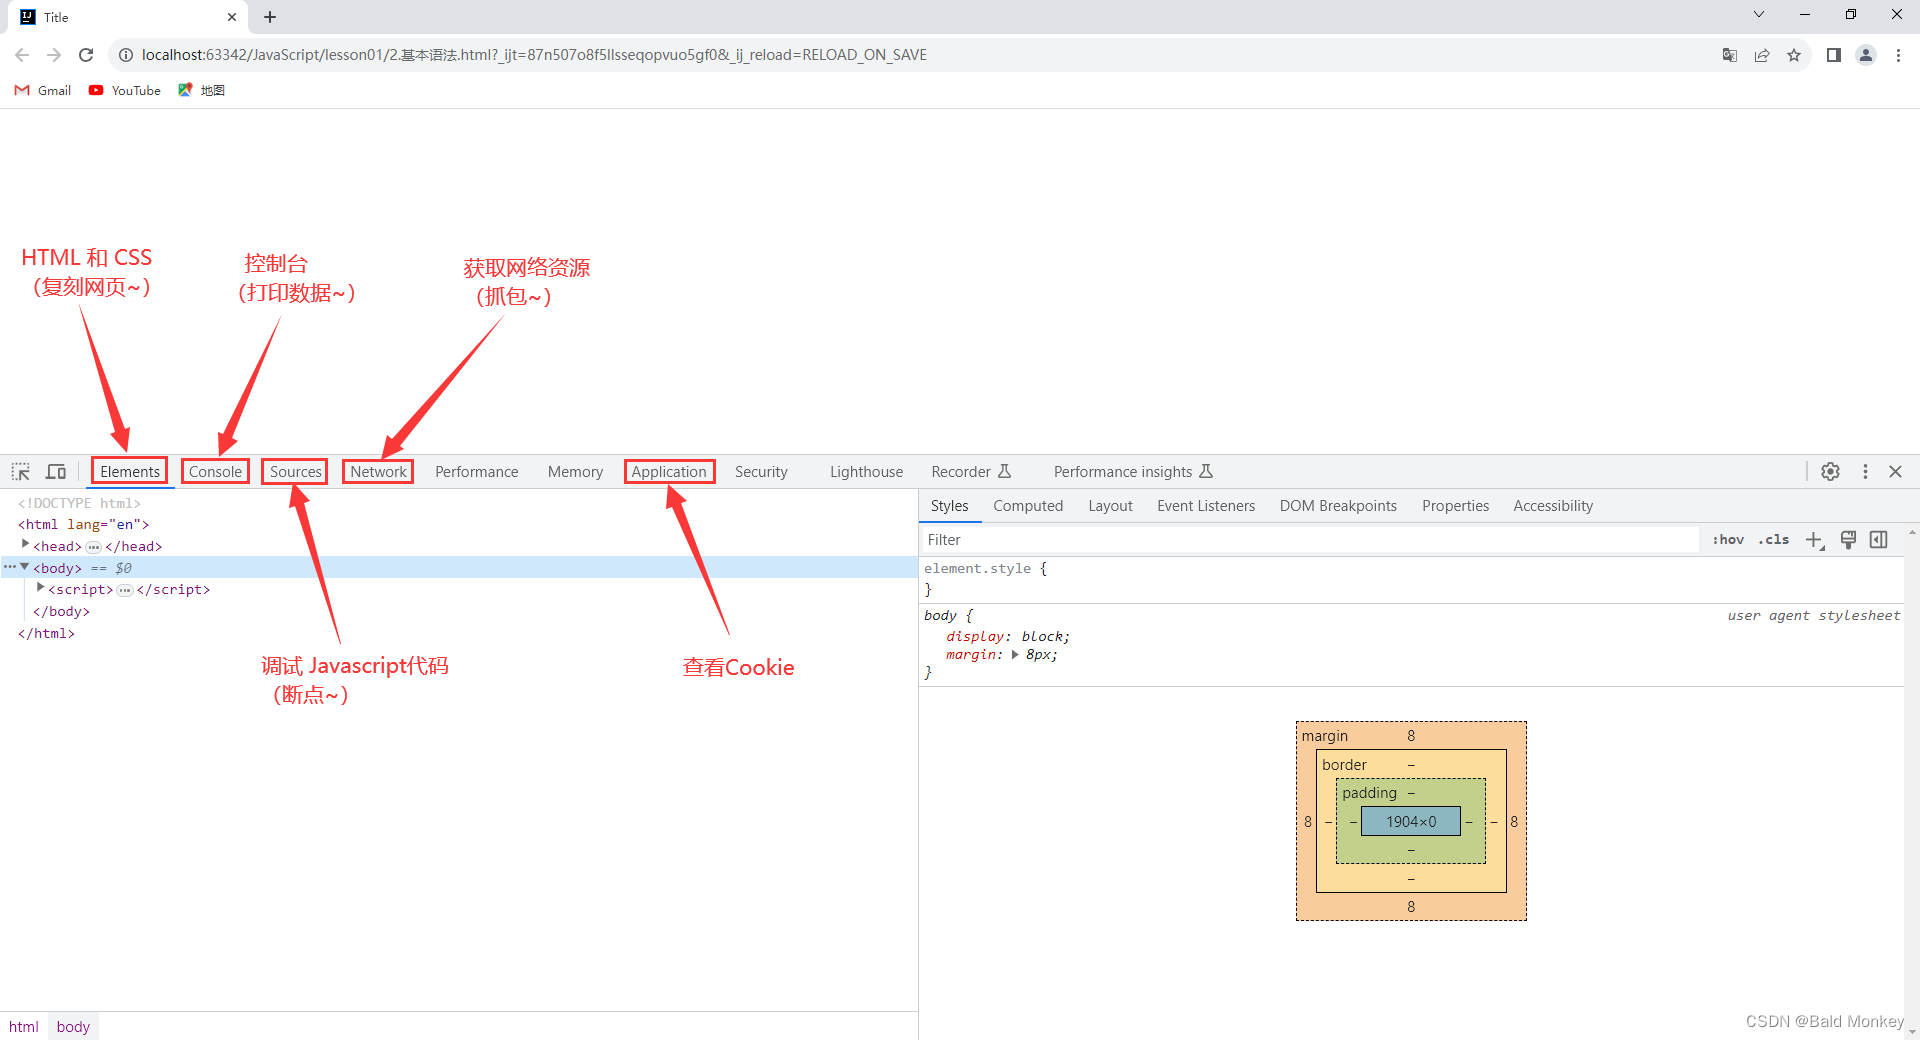
Task: Open the Layout pane
Action: pos(1110,506)
